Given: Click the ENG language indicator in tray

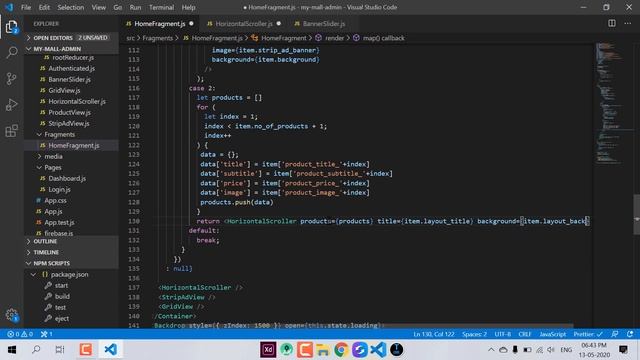Looking at the screenshot, I should pos(566,350).
